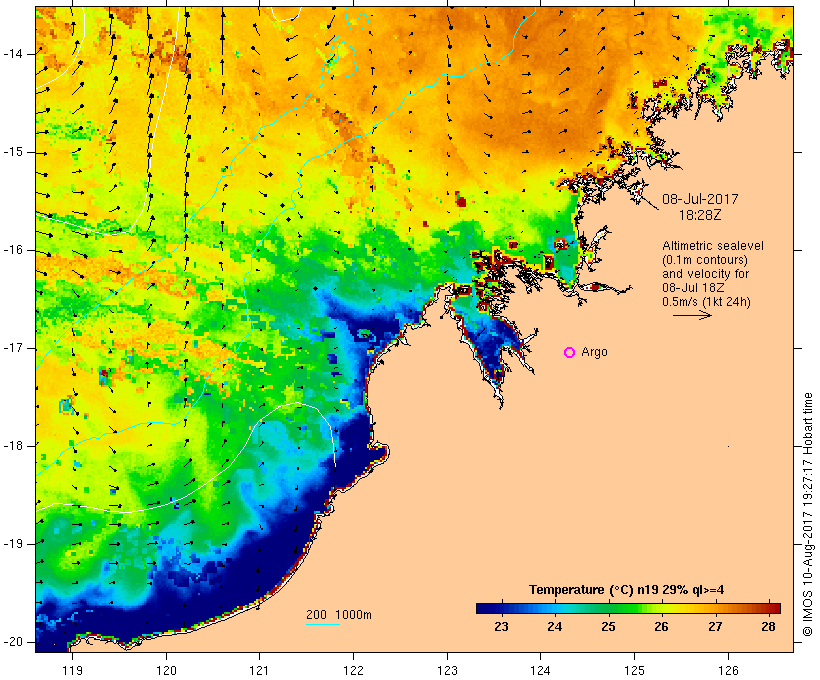Click the colorbar at 28 degrees dark red
The width and height of the screenshot is (820, 680).
768,608
